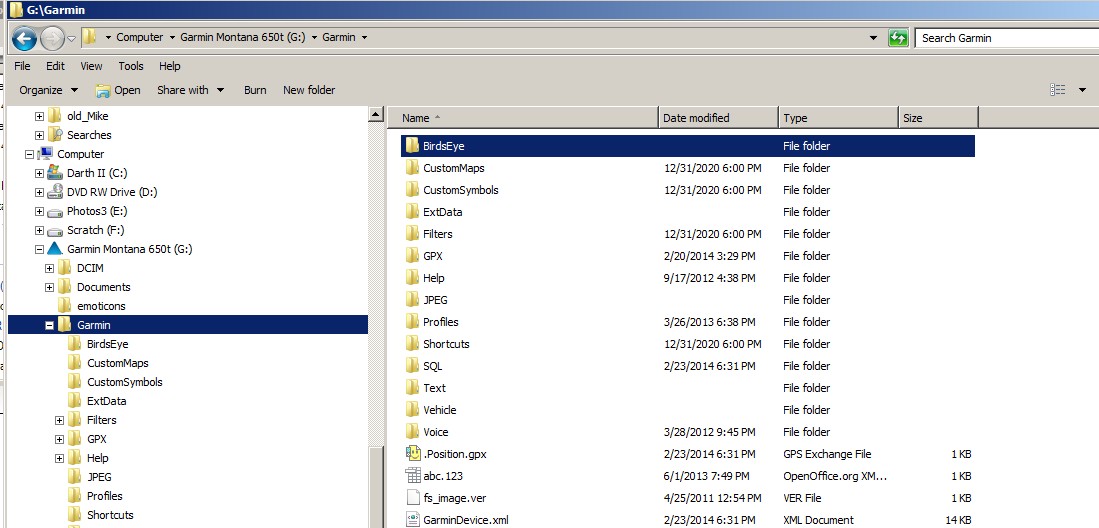Click the Darth II (C:) drive icon
This screenshot has height=528, width=1099.
click(x=55, y=173)
